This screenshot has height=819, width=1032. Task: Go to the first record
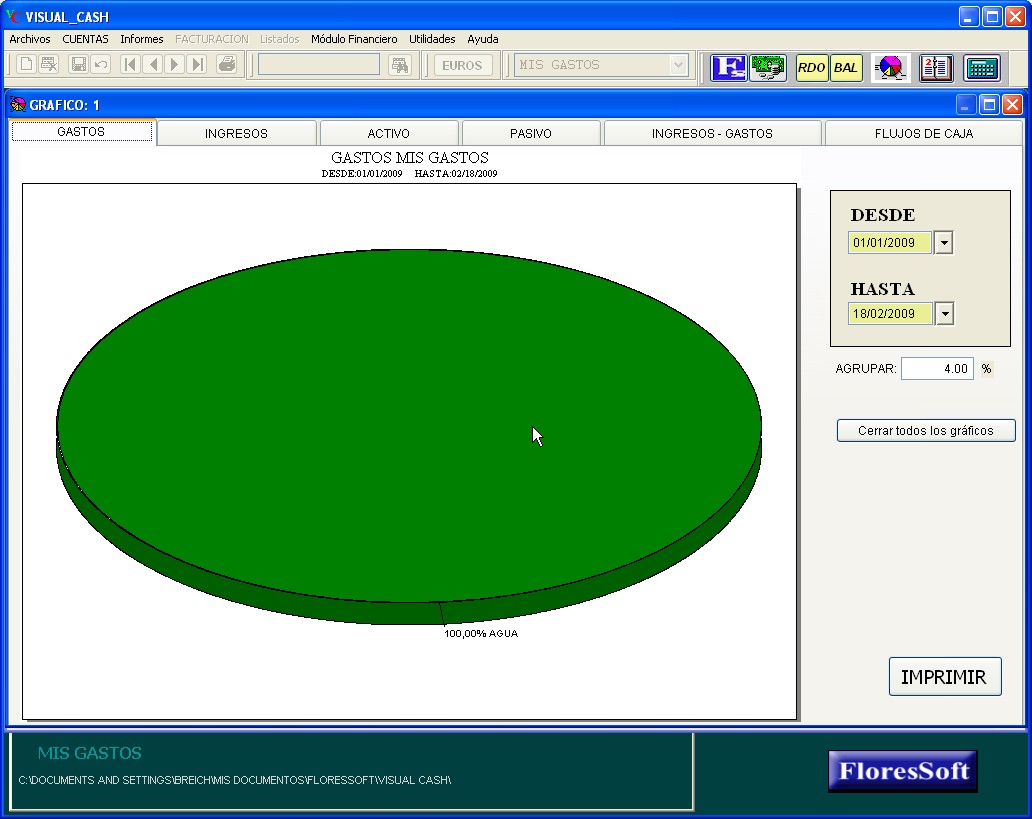click(130, 65)
